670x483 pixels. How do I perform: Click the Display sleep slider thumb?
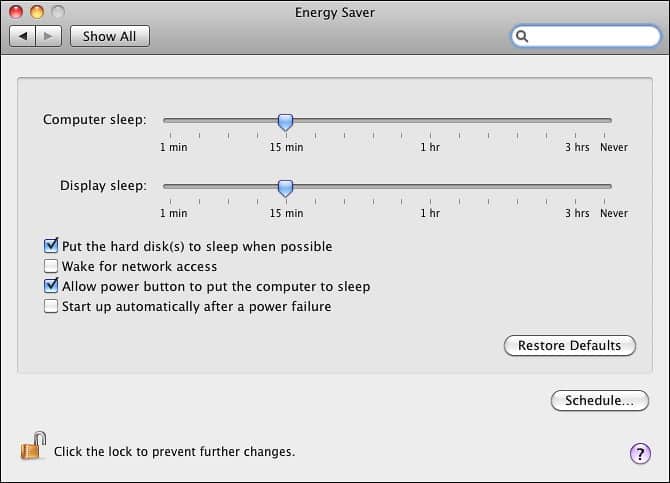tap(285, 187)
